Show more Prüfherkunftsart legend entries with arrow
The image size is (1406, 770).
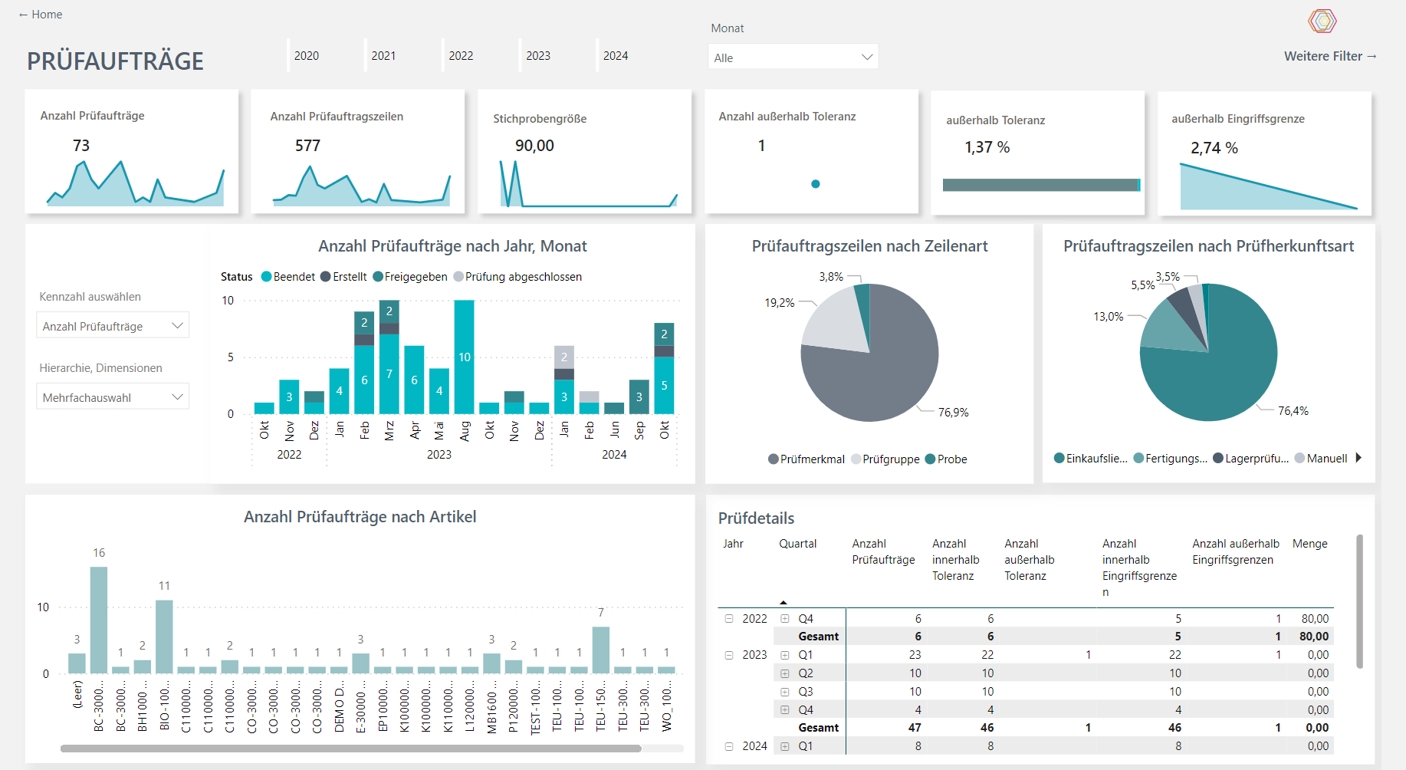click(x=1358, y=458)
